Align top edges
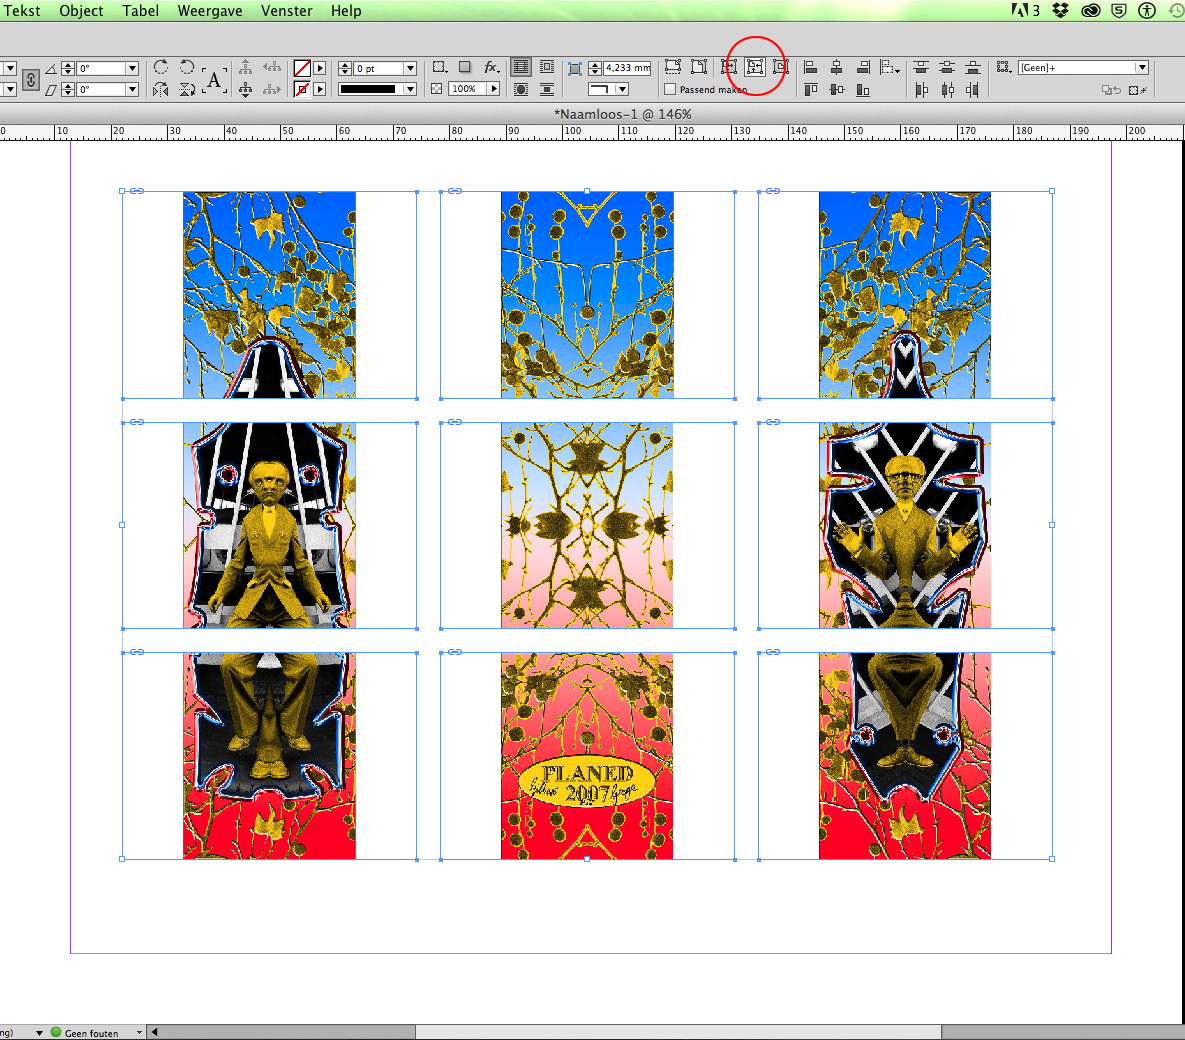This screenshot has width=1185, height=1040. (x=811, y=90)
